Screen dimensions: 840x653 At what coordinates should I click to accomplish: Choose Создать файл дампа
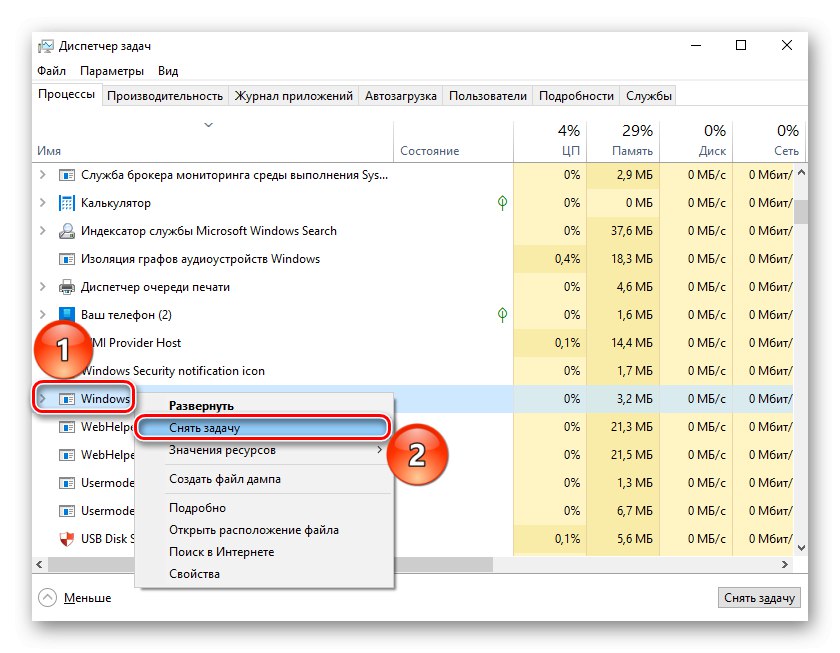264,479
